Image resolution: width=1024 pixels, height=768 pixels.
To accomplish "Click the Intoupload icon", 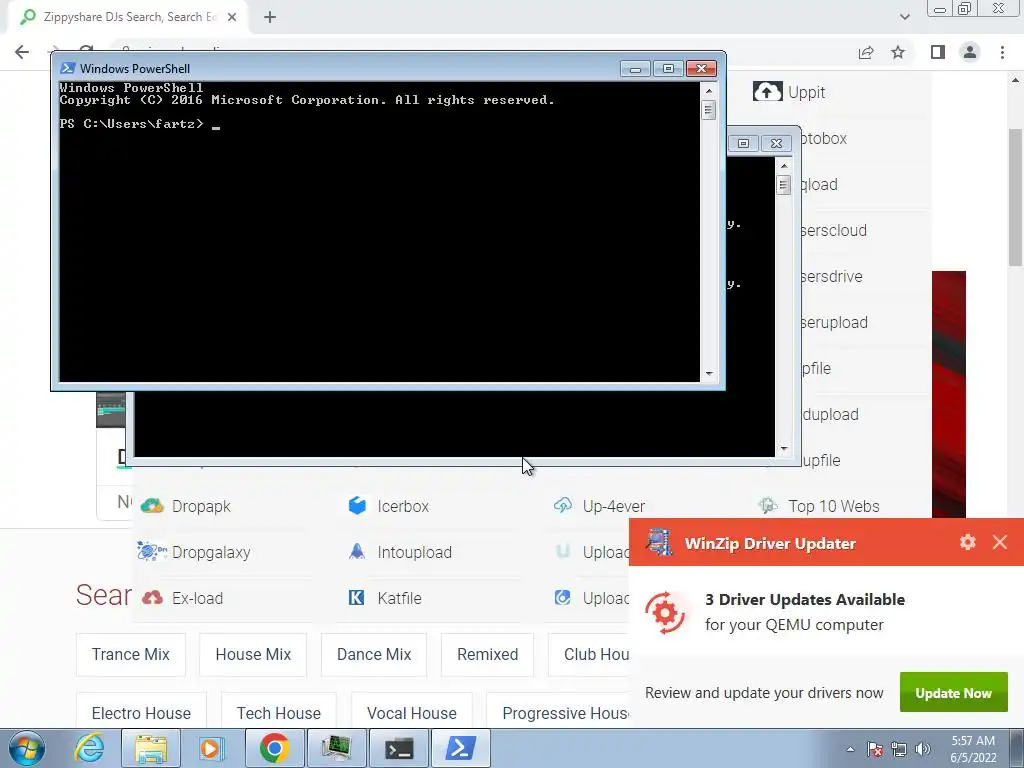I will click(357, 552).
